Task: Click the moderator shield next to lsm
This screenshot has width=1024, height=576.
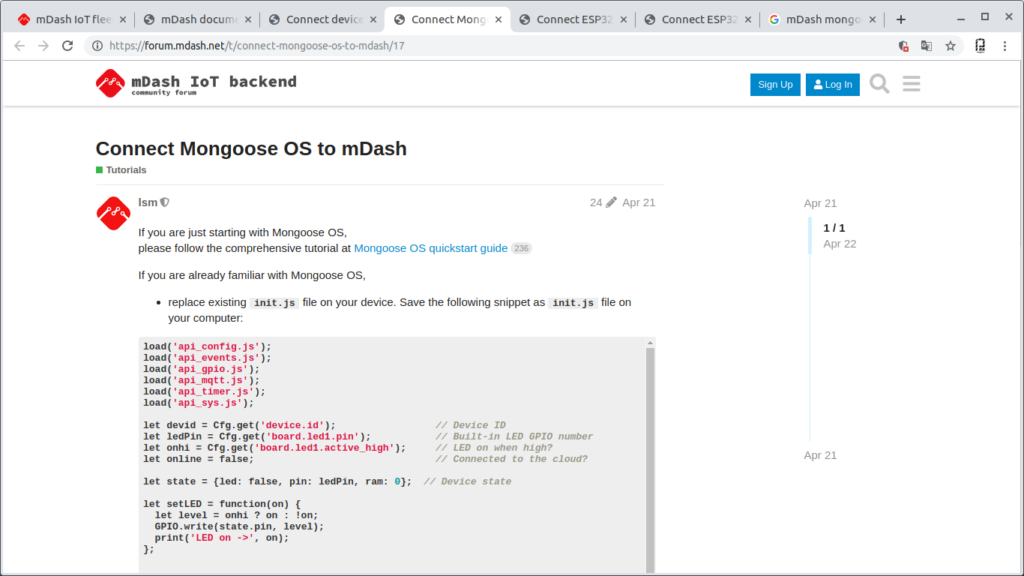Action: tap(165, 202)
